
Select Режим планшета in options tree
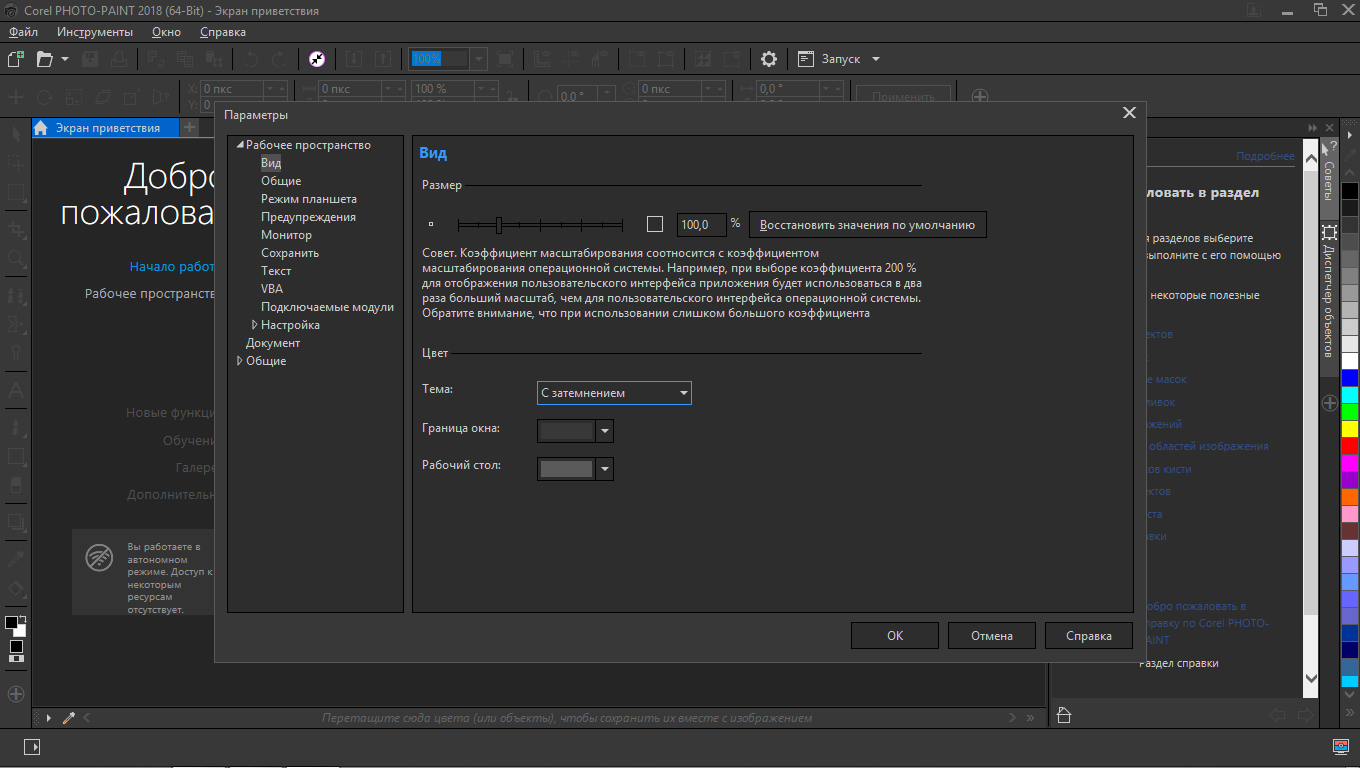click(309, 199)
